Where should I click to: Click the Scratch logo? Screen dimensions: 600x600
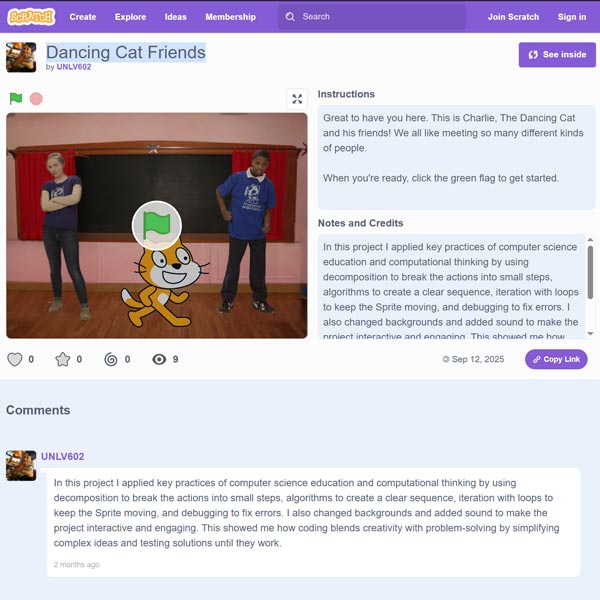(x=31, y=17)
